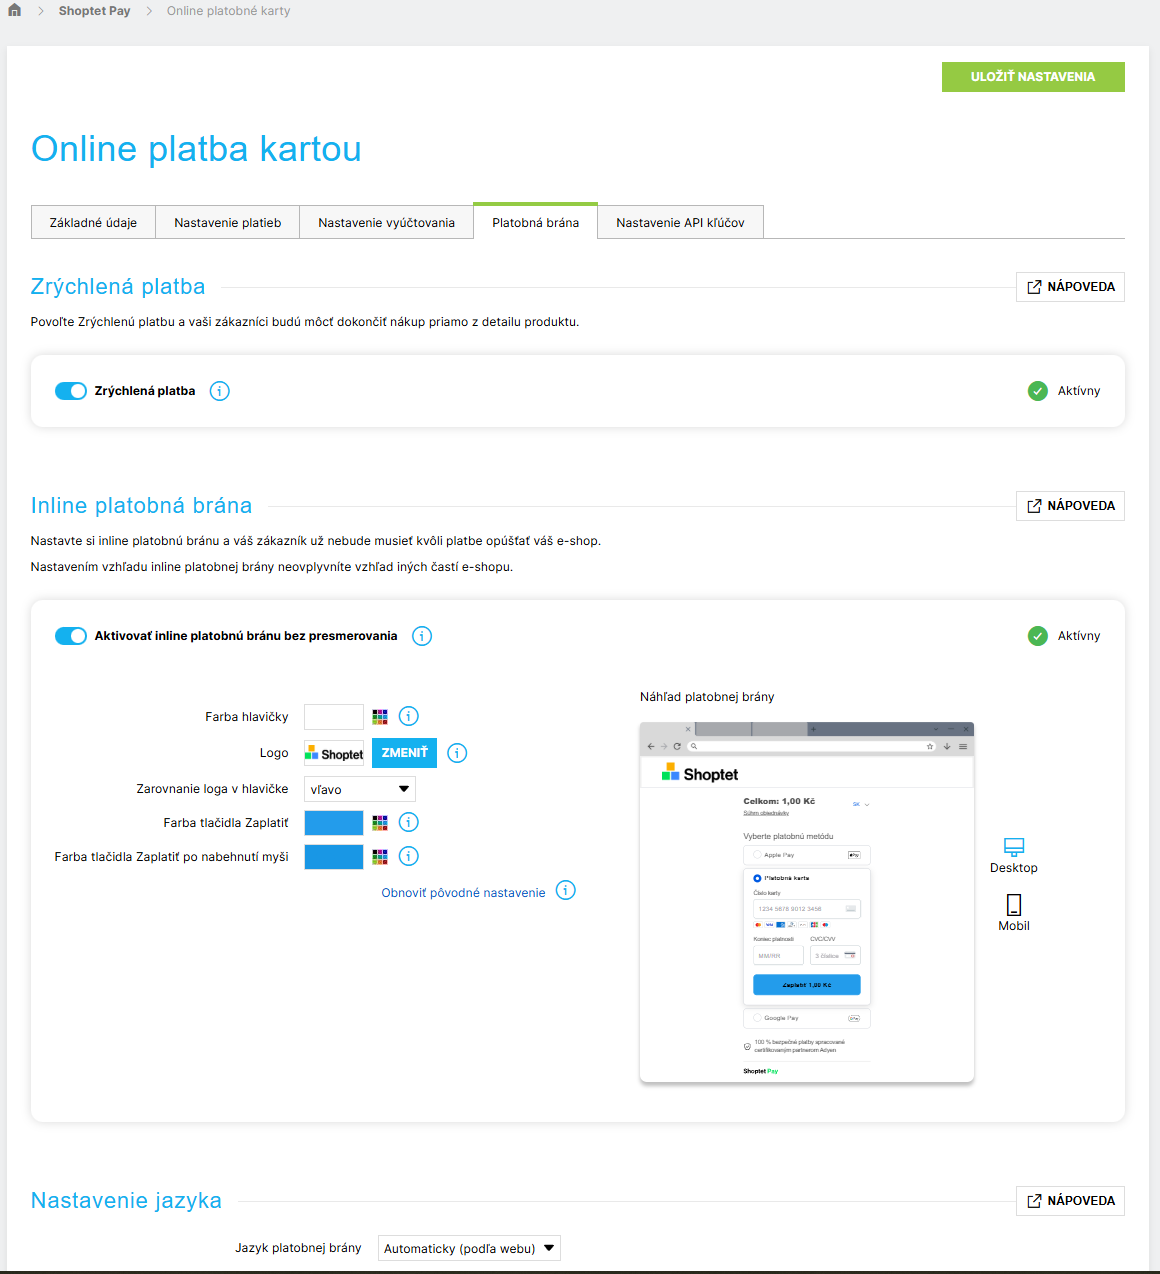The image size is (1160, 1274).
Task: Open Nápoveda for Zrýchlená platba section
Action: coord(1070,287)
